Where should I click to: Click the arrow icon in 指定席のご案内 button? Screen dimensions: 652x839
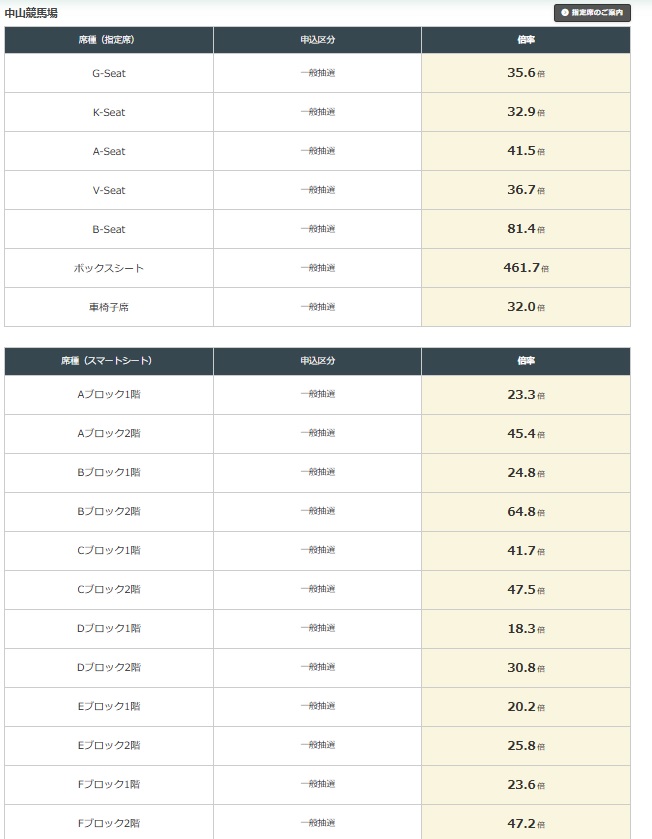[x=565, y=13]
